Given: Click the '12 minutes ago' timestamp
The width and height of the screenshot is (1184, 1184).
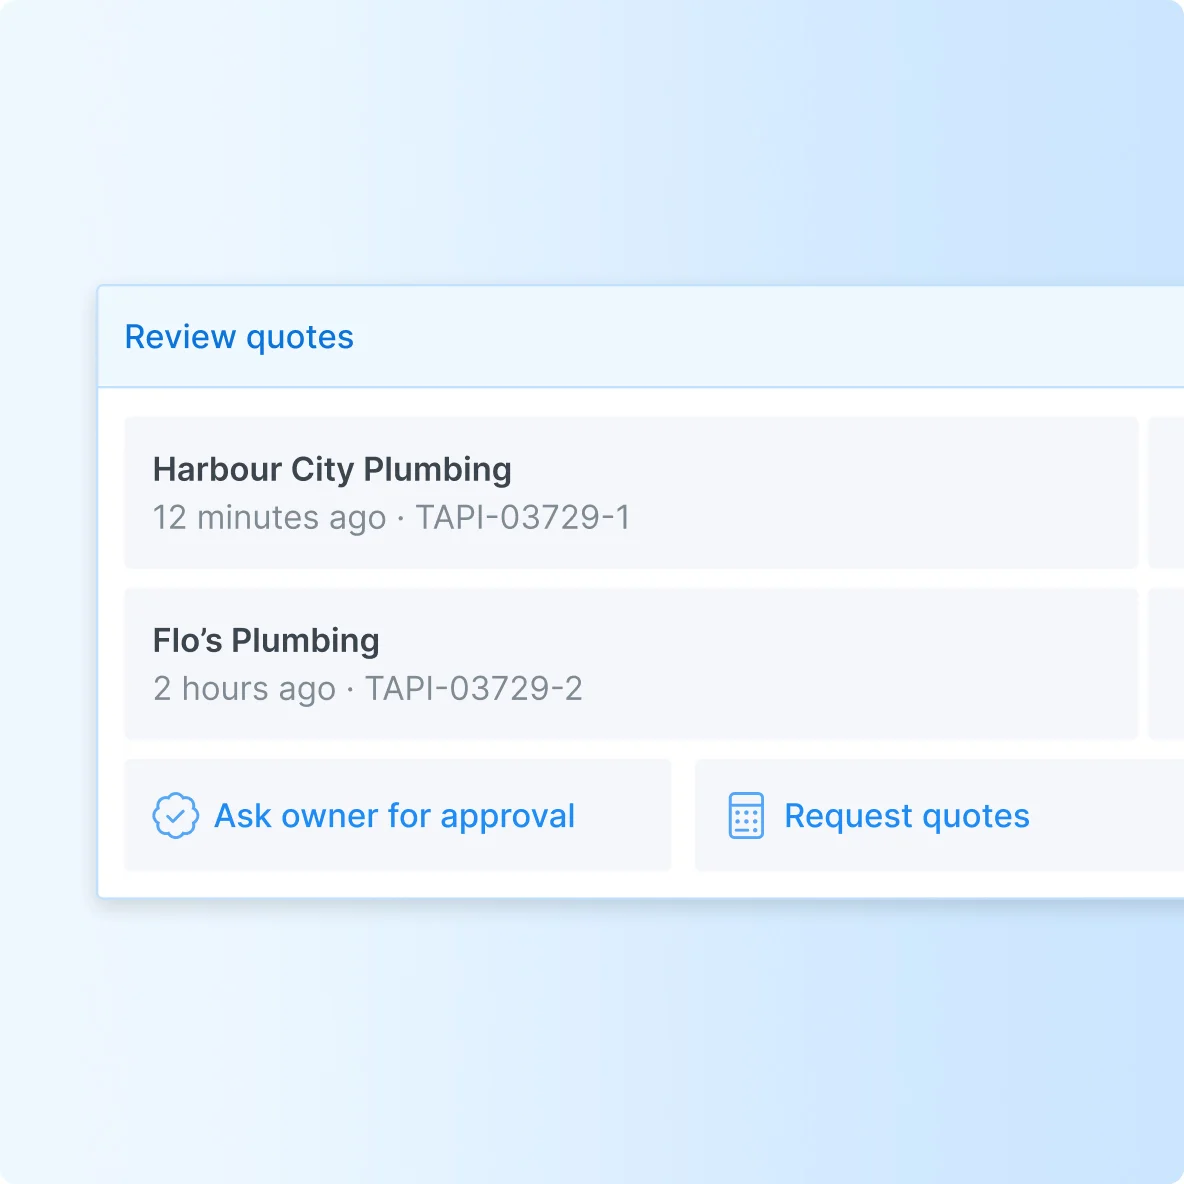Looking at the screenshot, I should click(x=269, y=518).
